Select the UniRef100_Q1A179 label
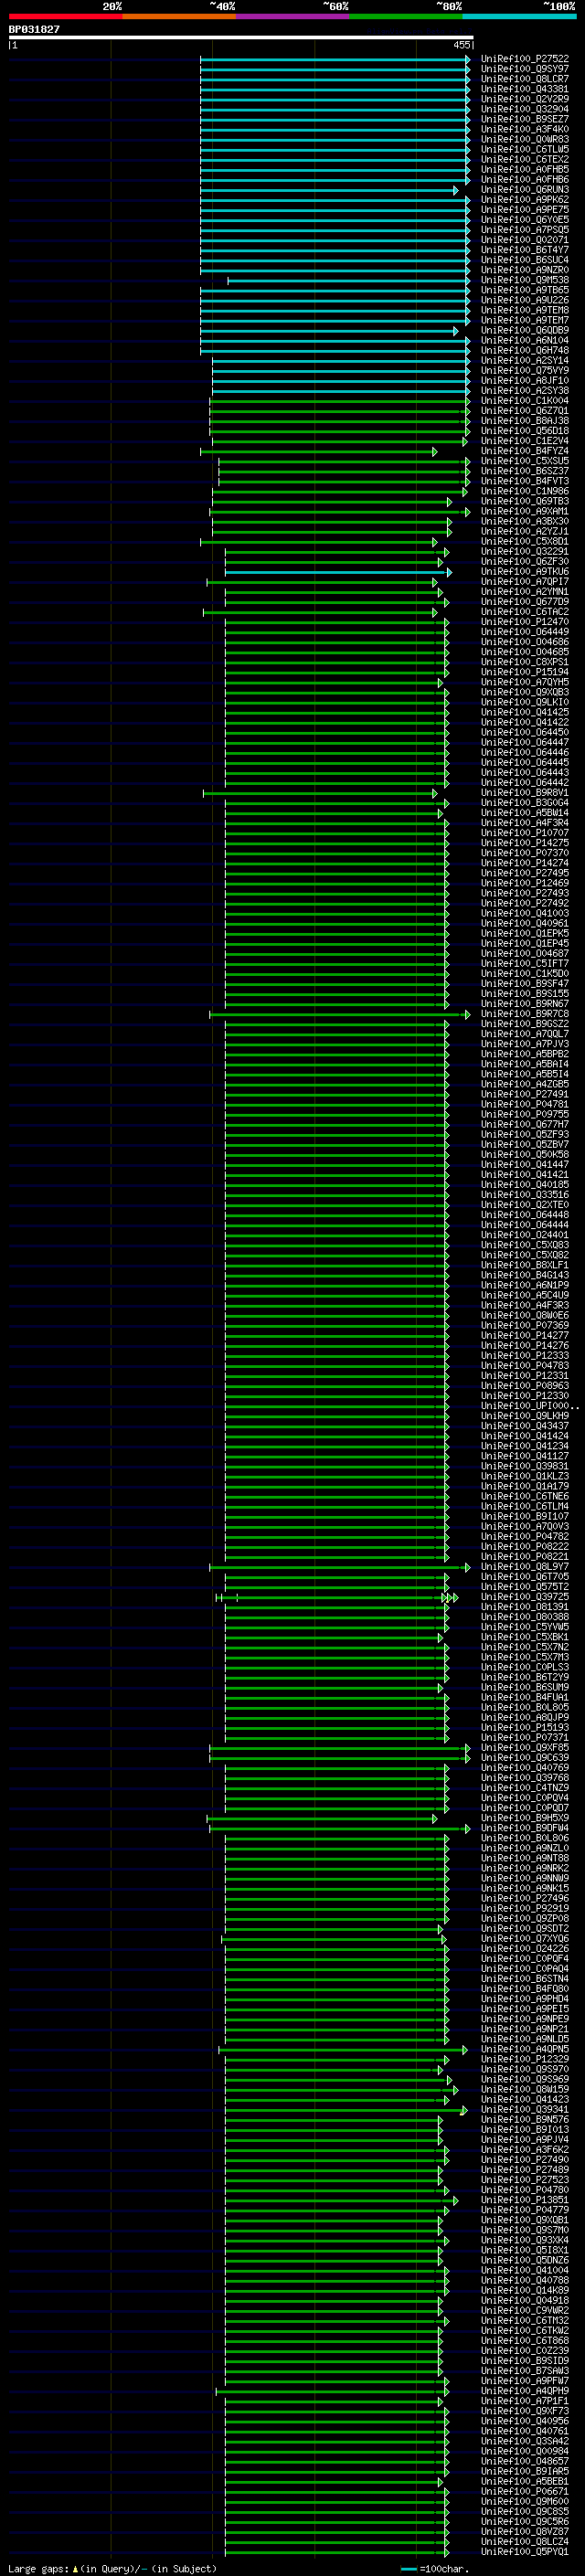The width and height of the screenshot is (585, 2576). [x=524, y=1486]
